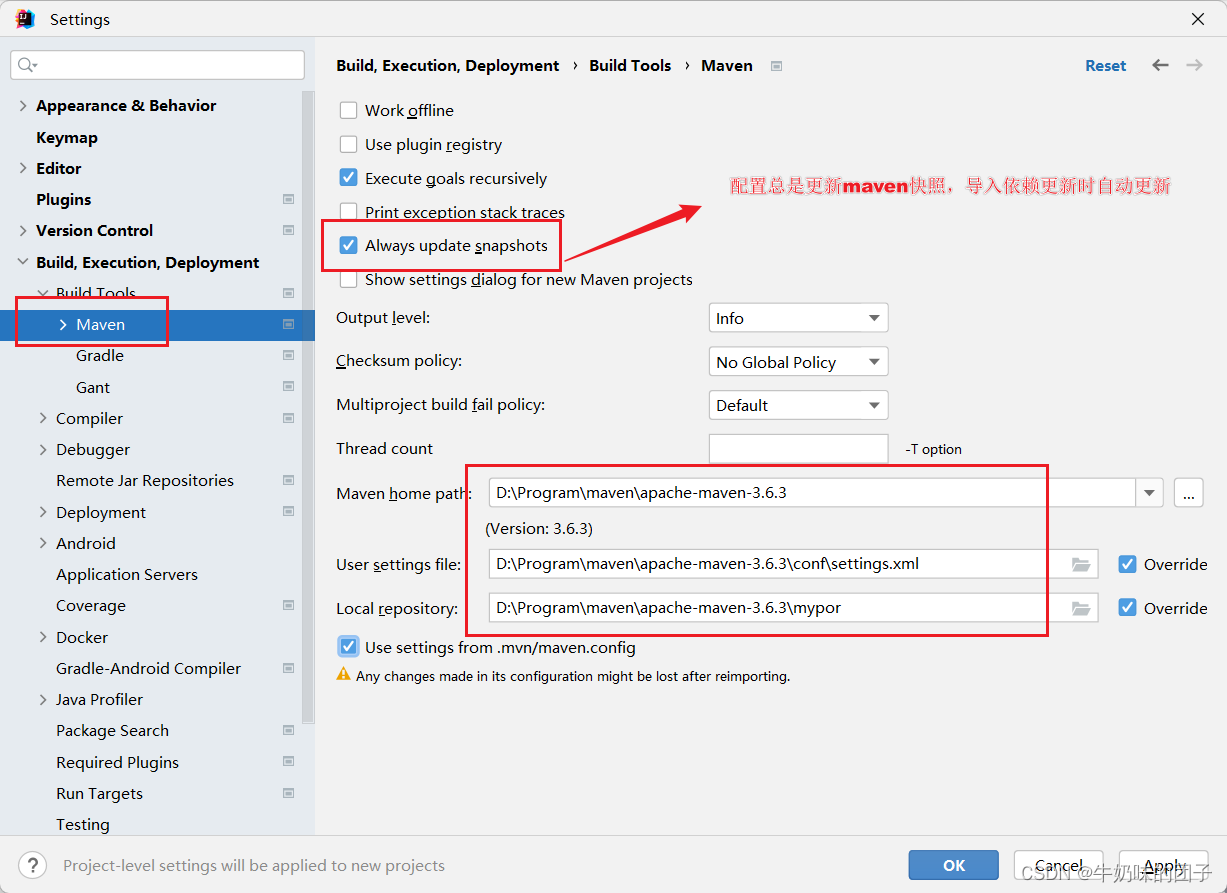Click project-level icon next to Run Targets
The height and width of the screenshot is (893, 1227).
point(288,793)
